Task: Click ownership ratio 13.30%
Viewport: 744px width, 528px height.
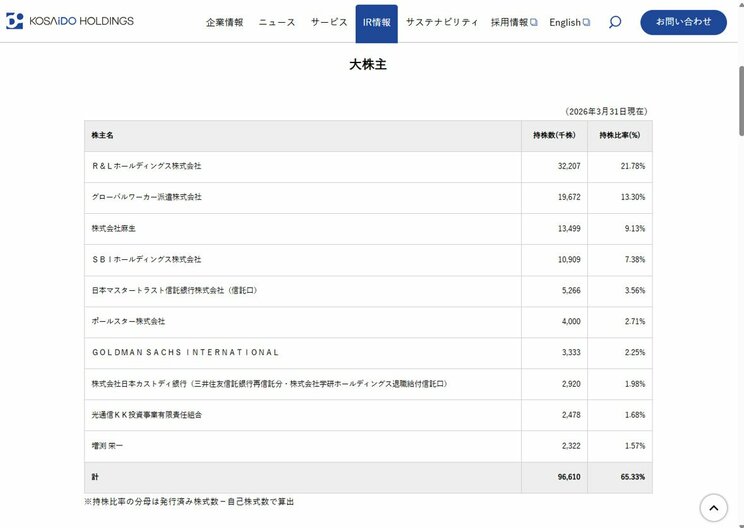Action: tap(633, 197)
